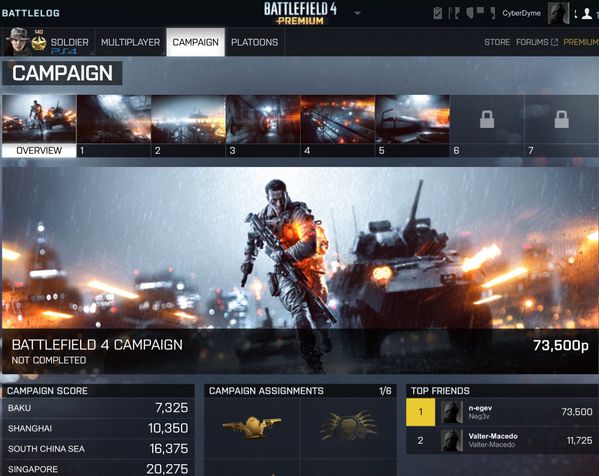The width and height of the screenshot is (599, 476).
Task: Select the gold winged campaign assignment medal
Action: point(252,427)
